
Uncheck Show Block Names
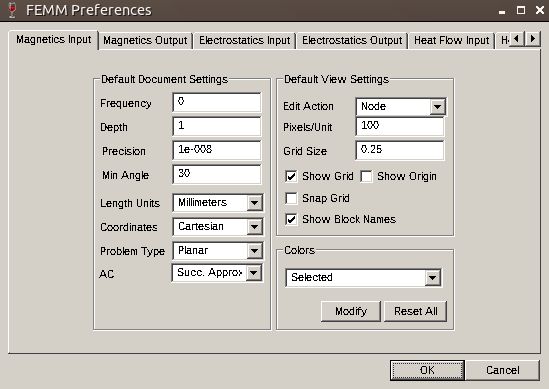point(291,219)
